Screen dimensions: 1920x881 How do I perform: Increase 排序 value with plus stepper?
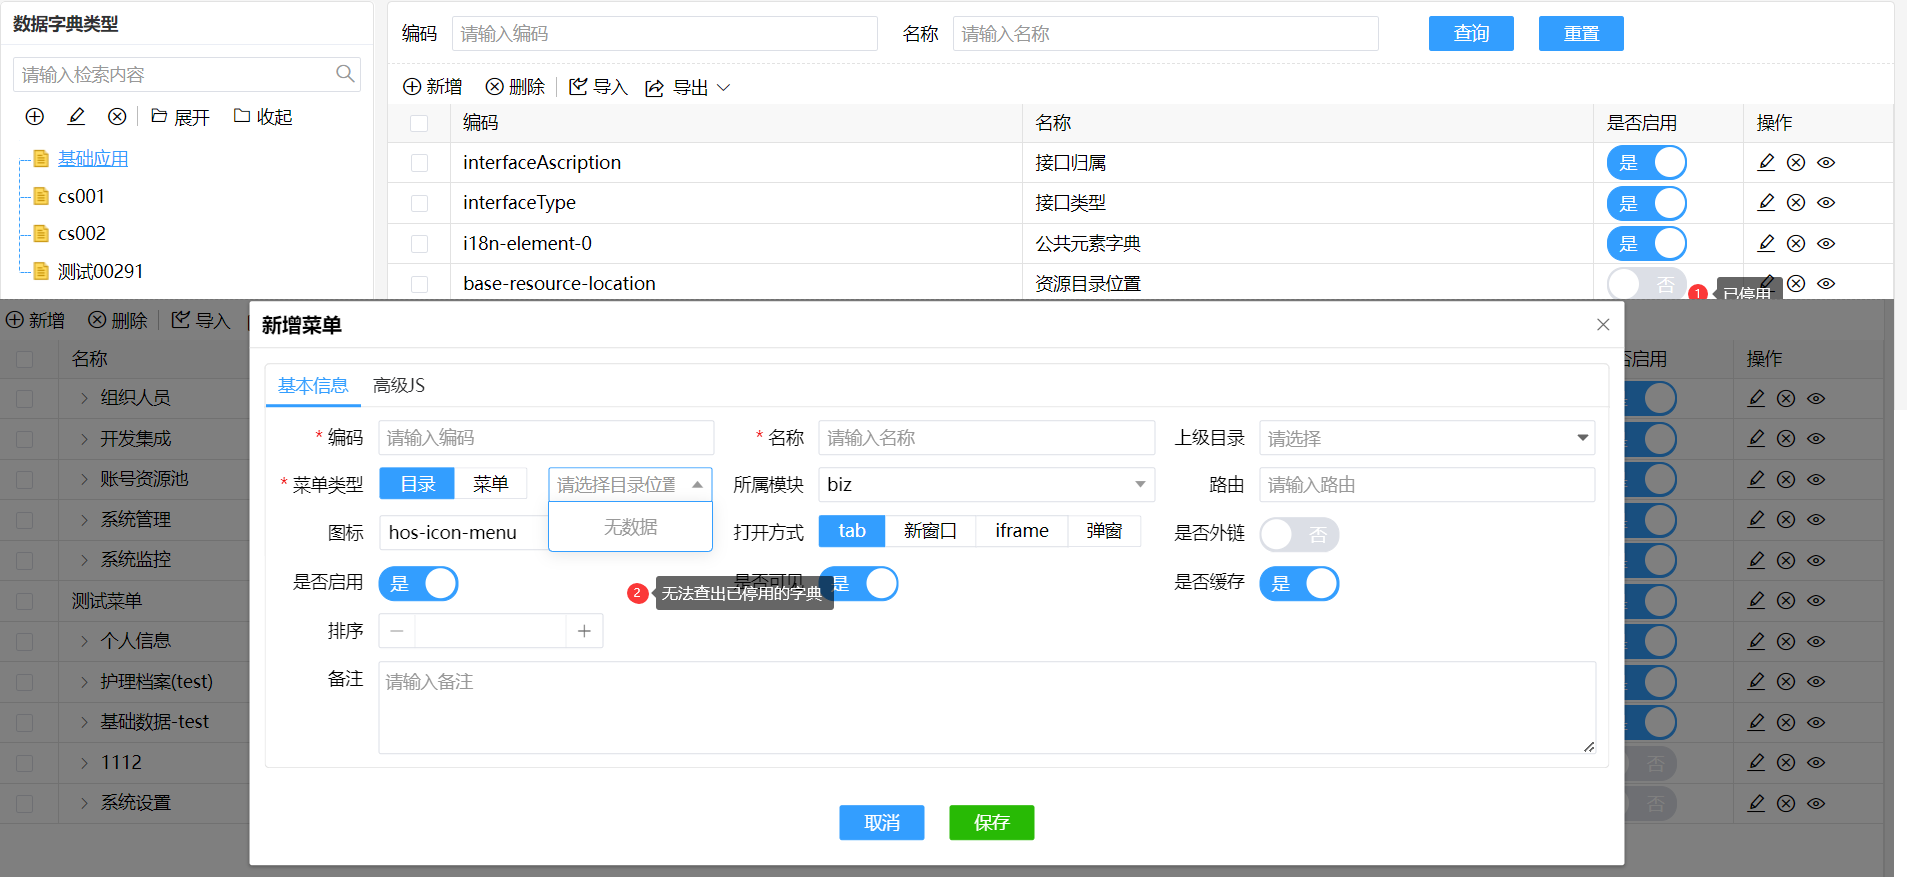[584, 631]
